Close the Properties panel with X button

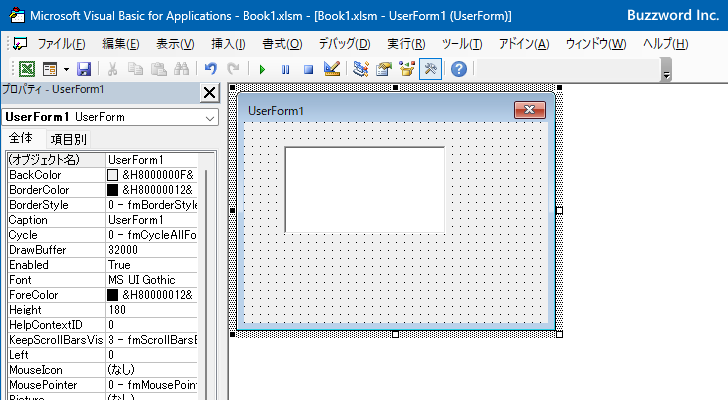[x=209, y=93]
